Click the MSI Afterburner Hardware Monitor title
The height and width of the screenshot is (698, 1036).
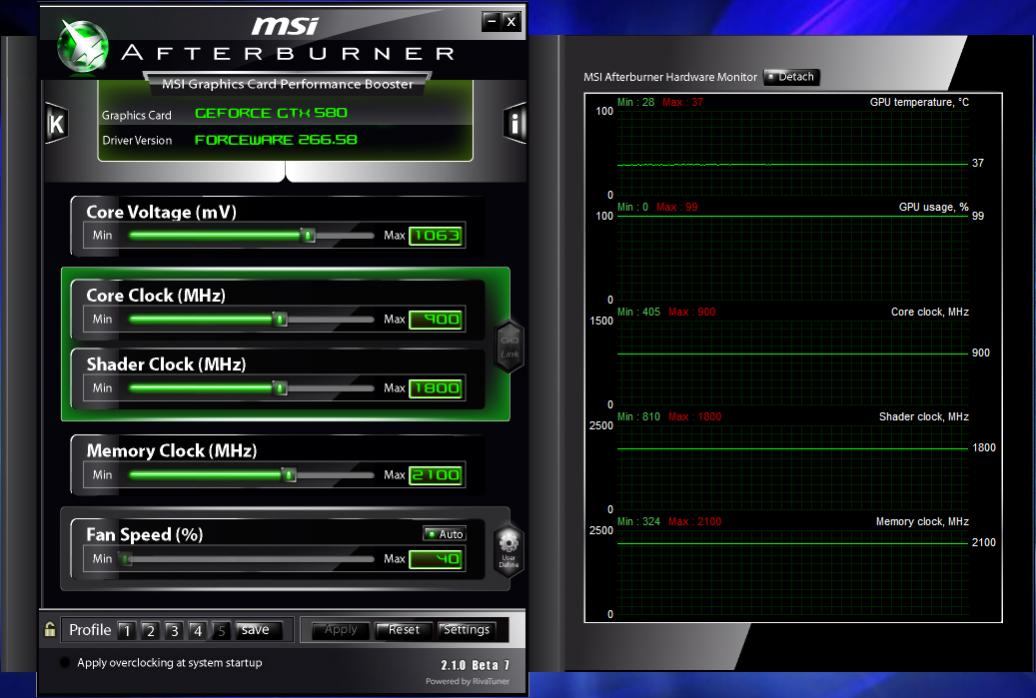click(x=670, y=77)
